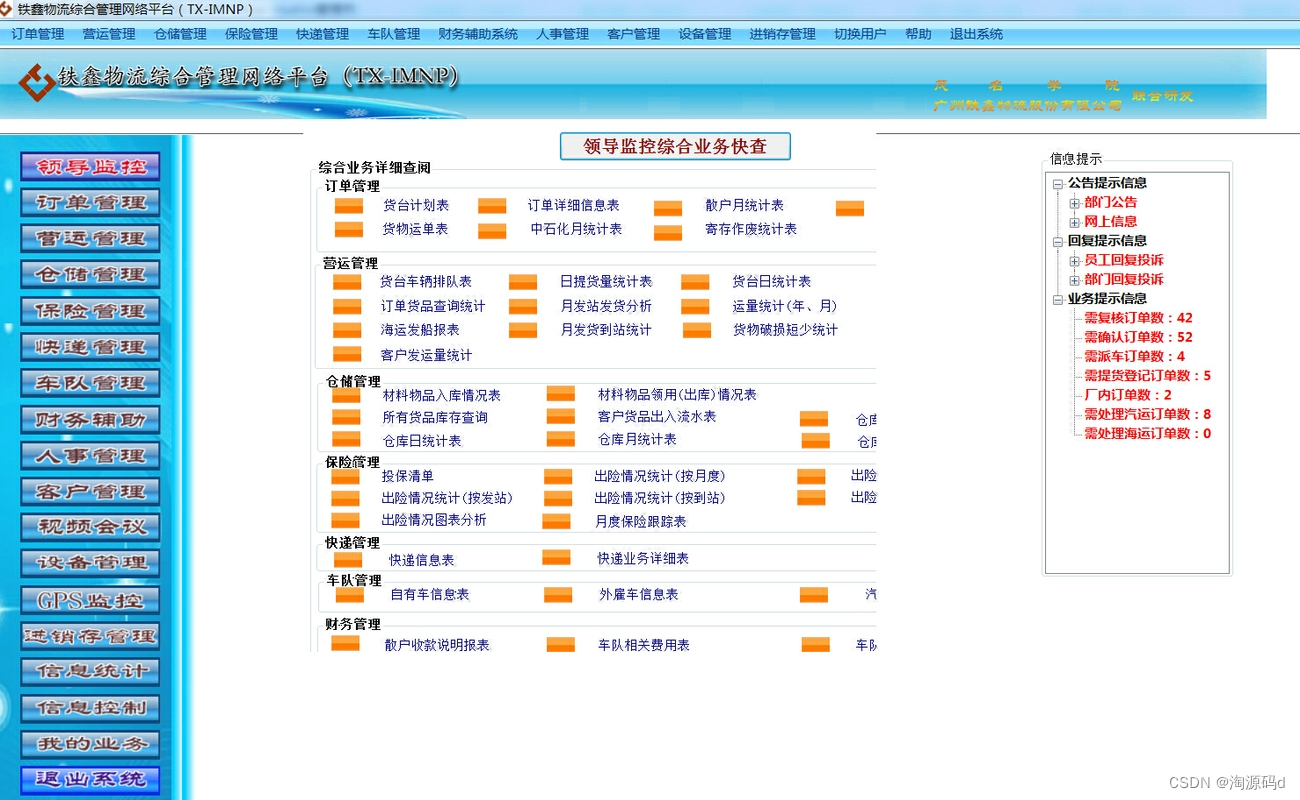Click the orange icon beside 快递信息表

[x=348, y=560]
